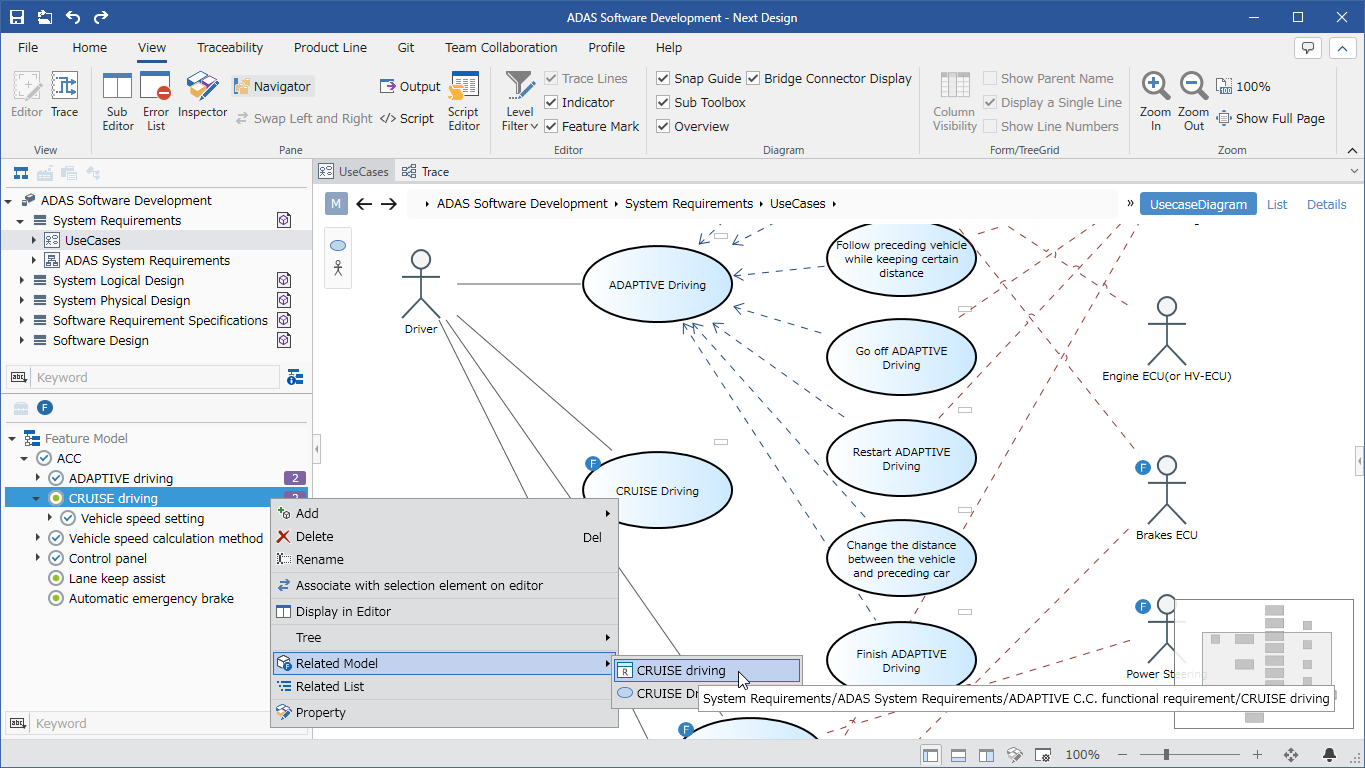Select Property in the context menu
Screen dimensions: 1365x768
(444, 712)
